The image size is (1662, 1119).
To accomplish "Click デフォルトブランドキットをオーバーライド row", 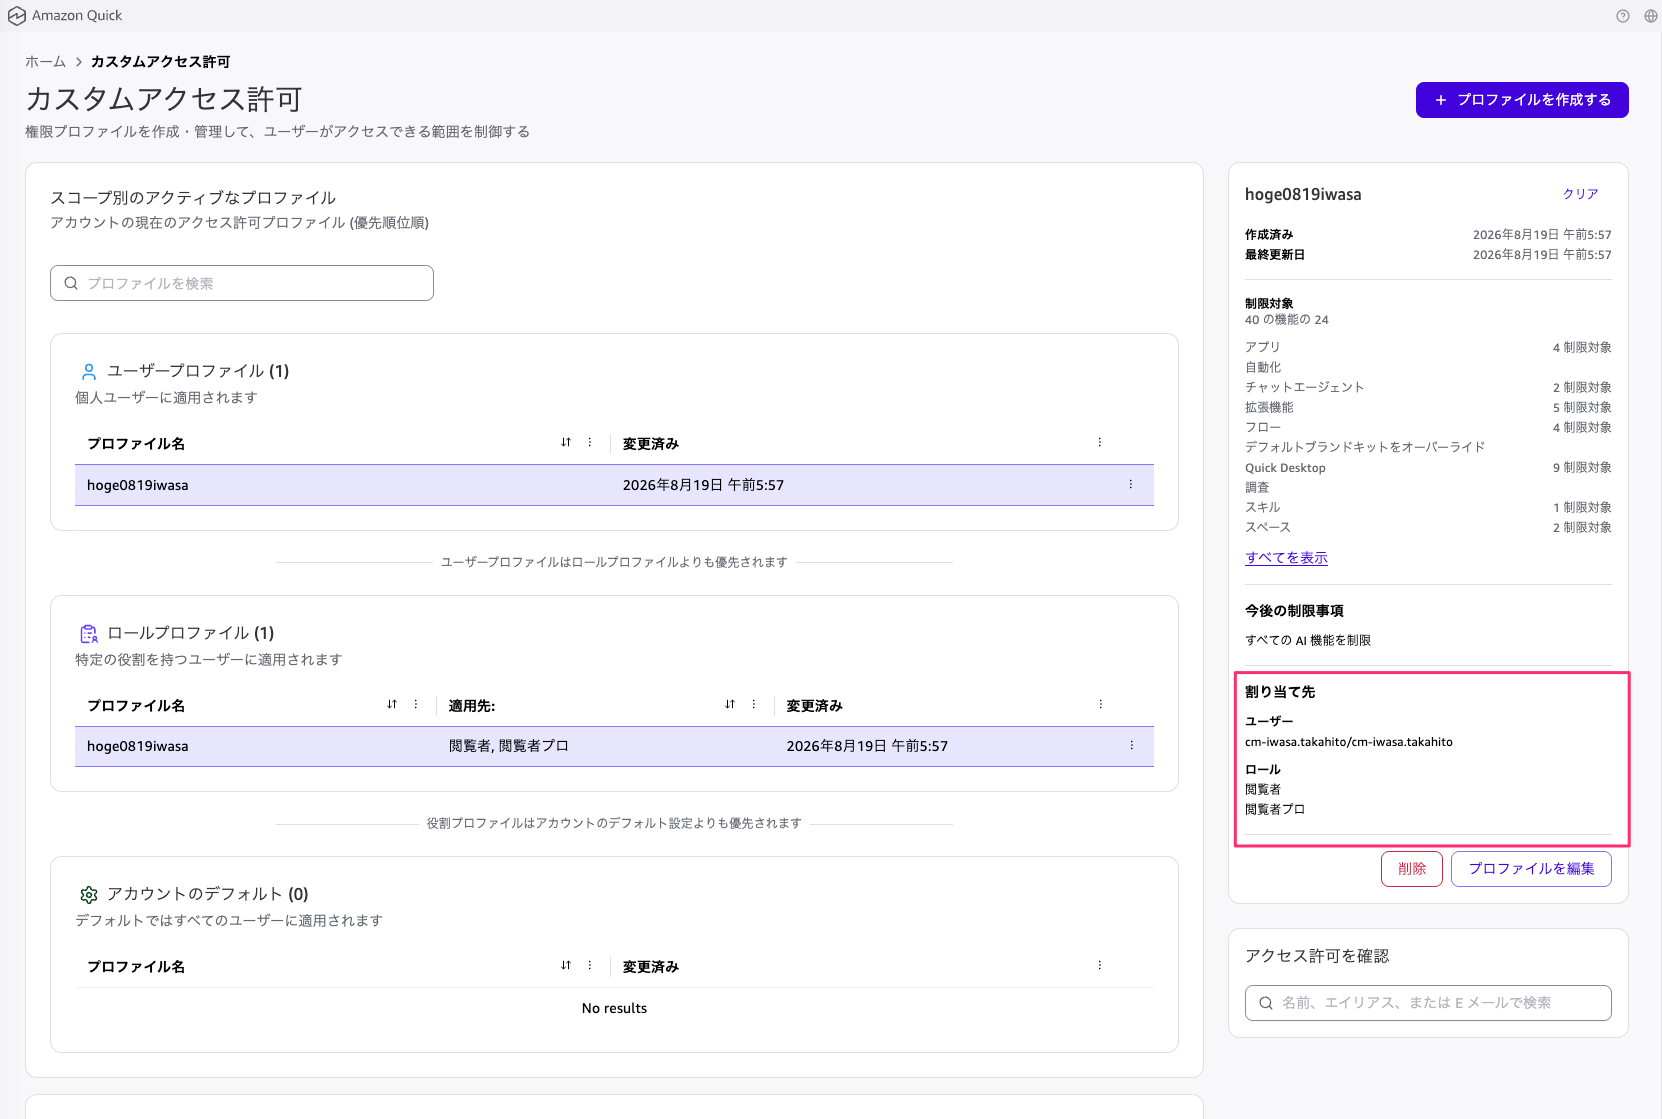I will [x=1428, y=447].
